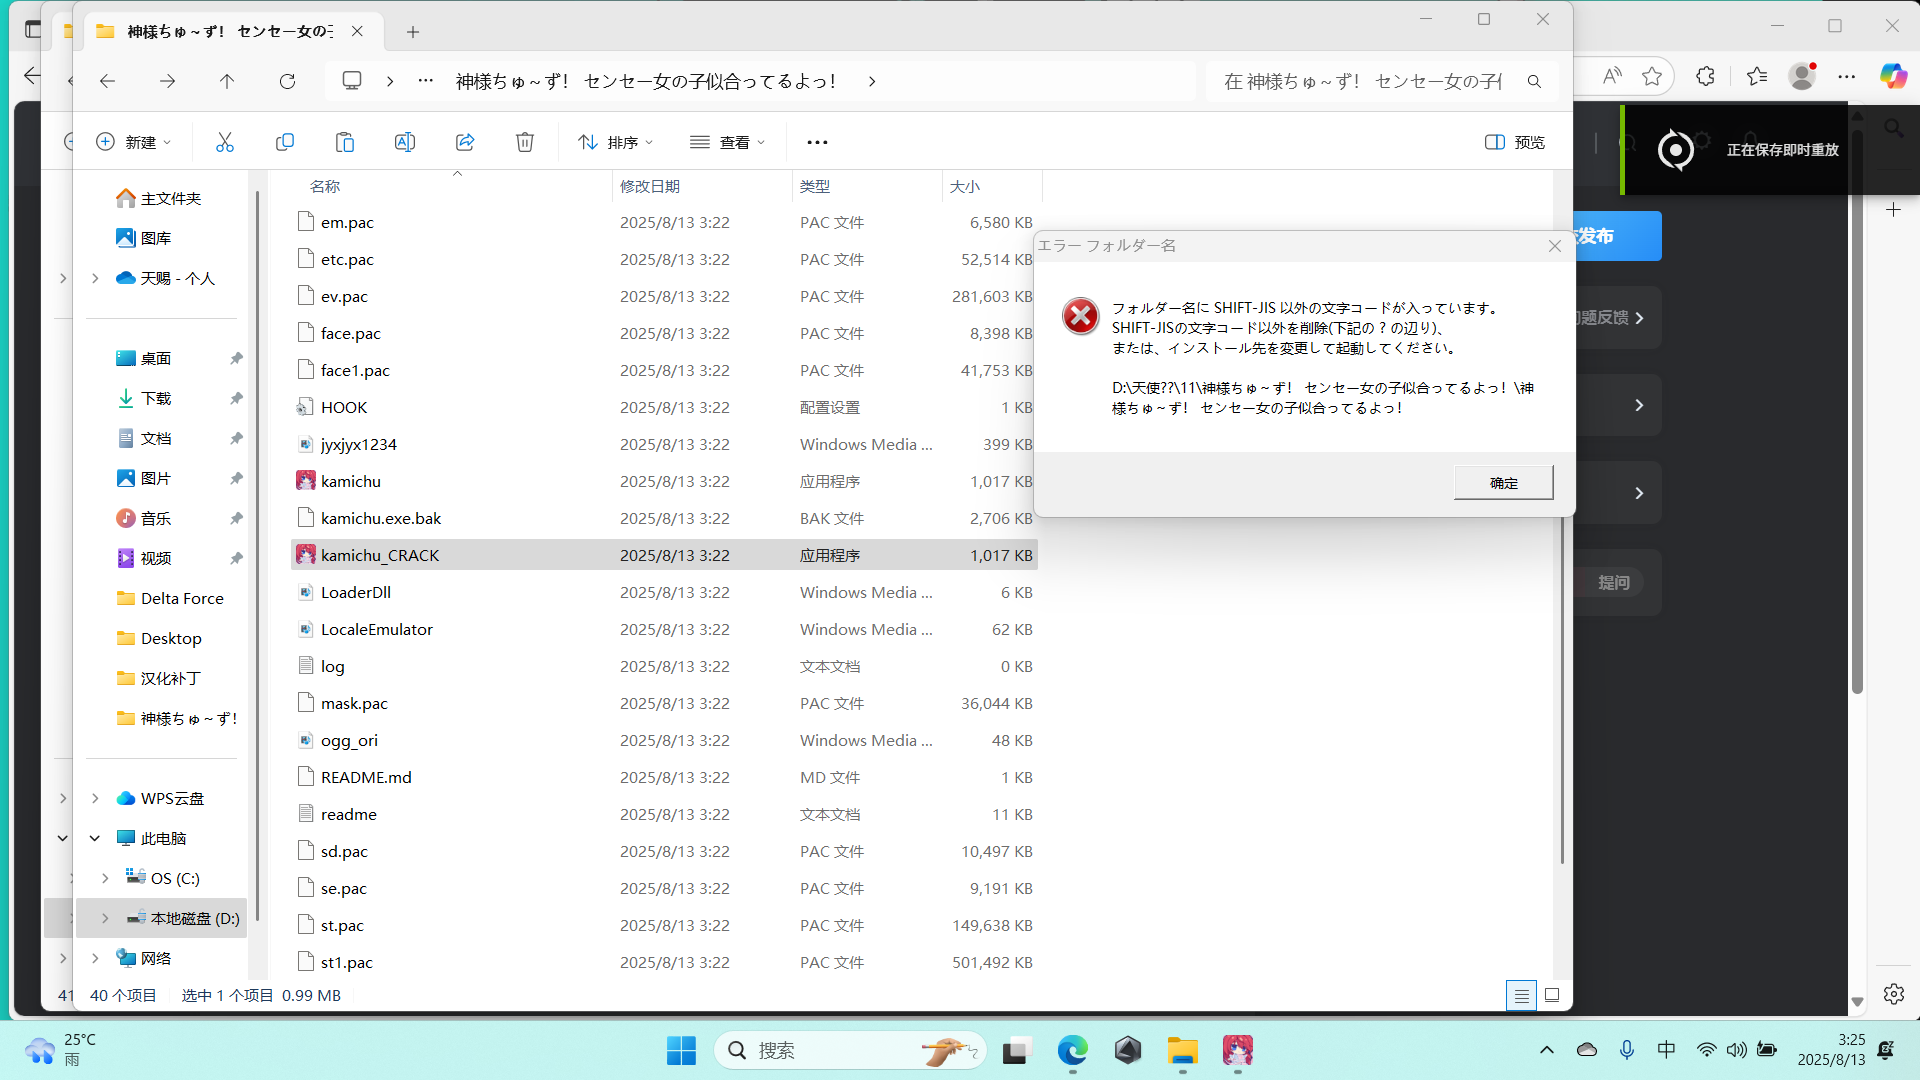This screenshot has height=1080, width=1920.
Task: Click the up-one-level arrow icon
Action: (227, 81)
